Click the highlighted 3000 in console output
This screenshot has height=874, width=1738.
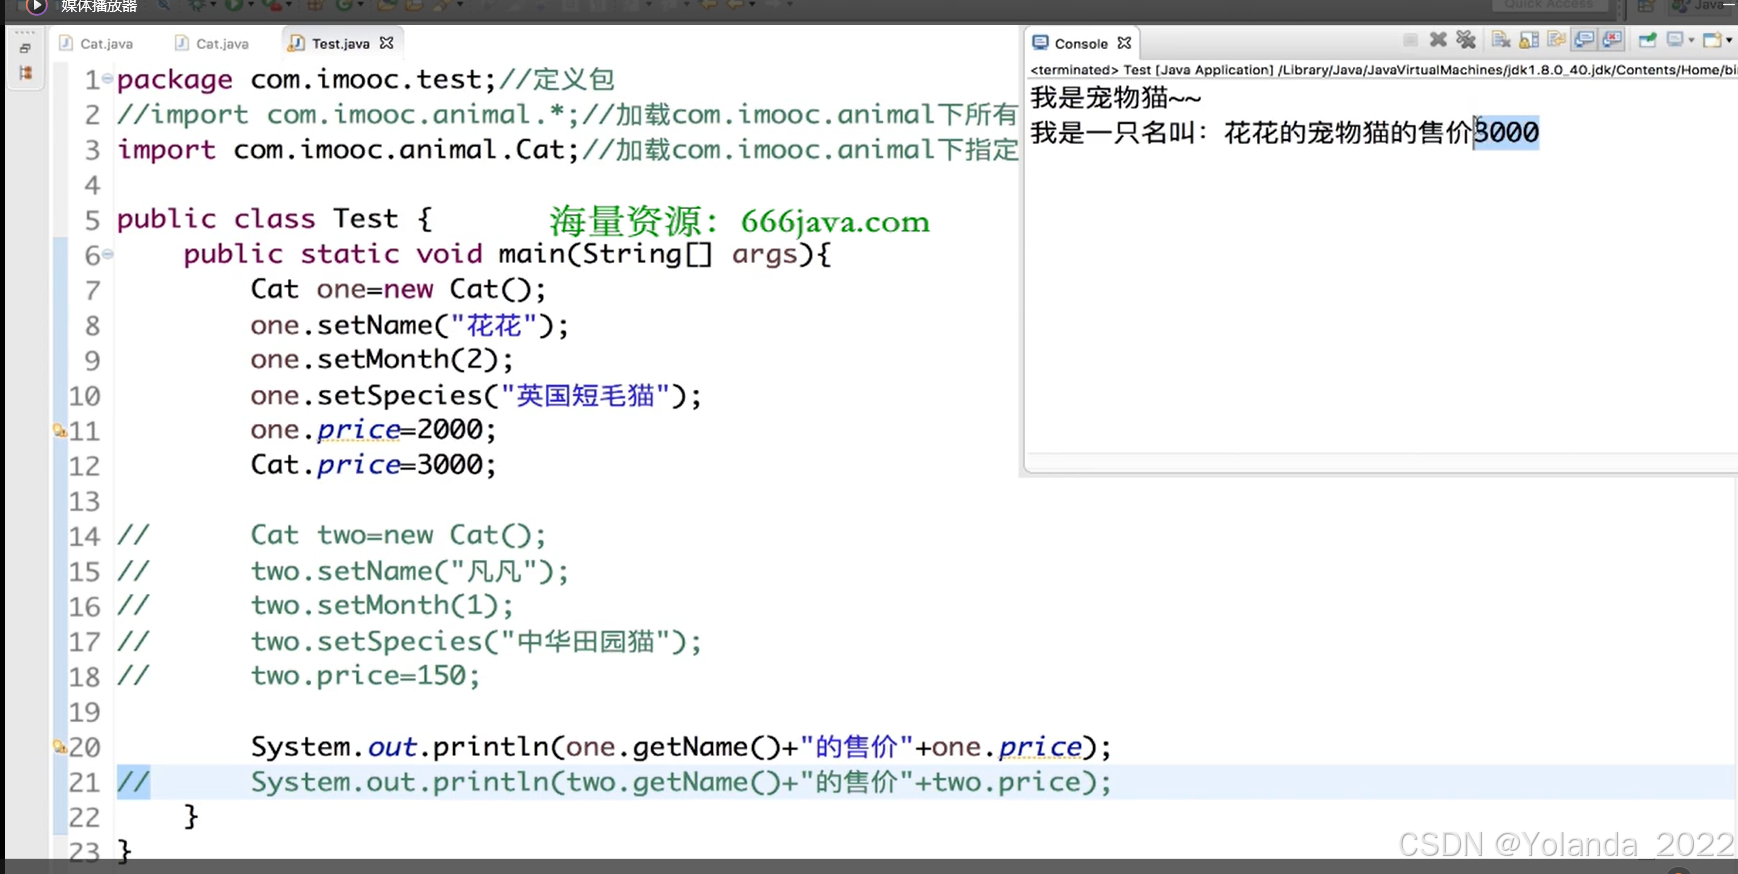click(1506, 132)
